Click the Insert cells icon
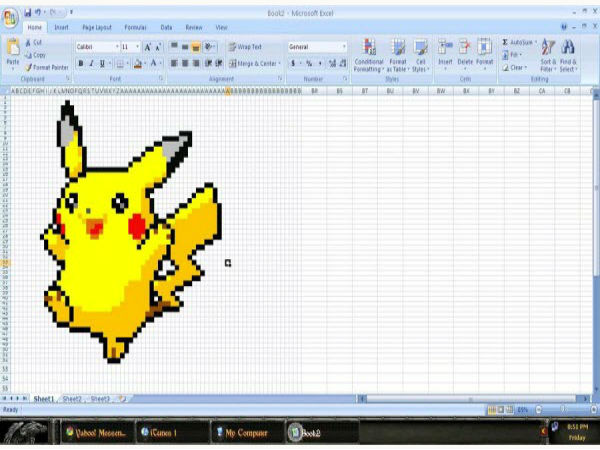The image size is (600, 450). click(x=445, y=52)
